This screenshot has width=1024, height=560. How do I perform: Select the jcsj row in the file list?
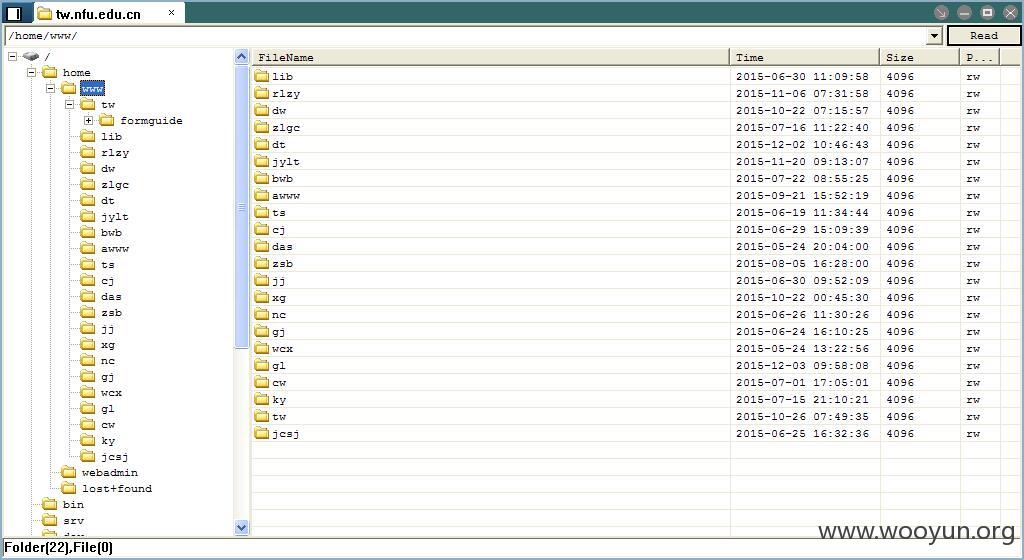click(635, 433)
